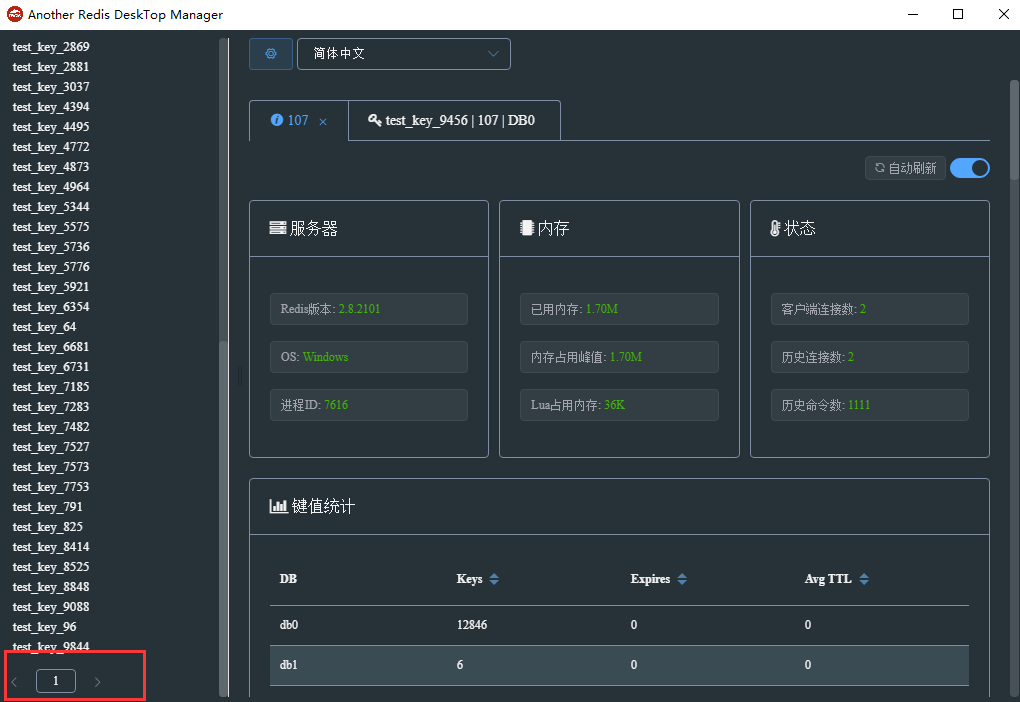Screen dimensions: 1020x702
Task: Sort the Expires column descending
Action: (681, 582)
